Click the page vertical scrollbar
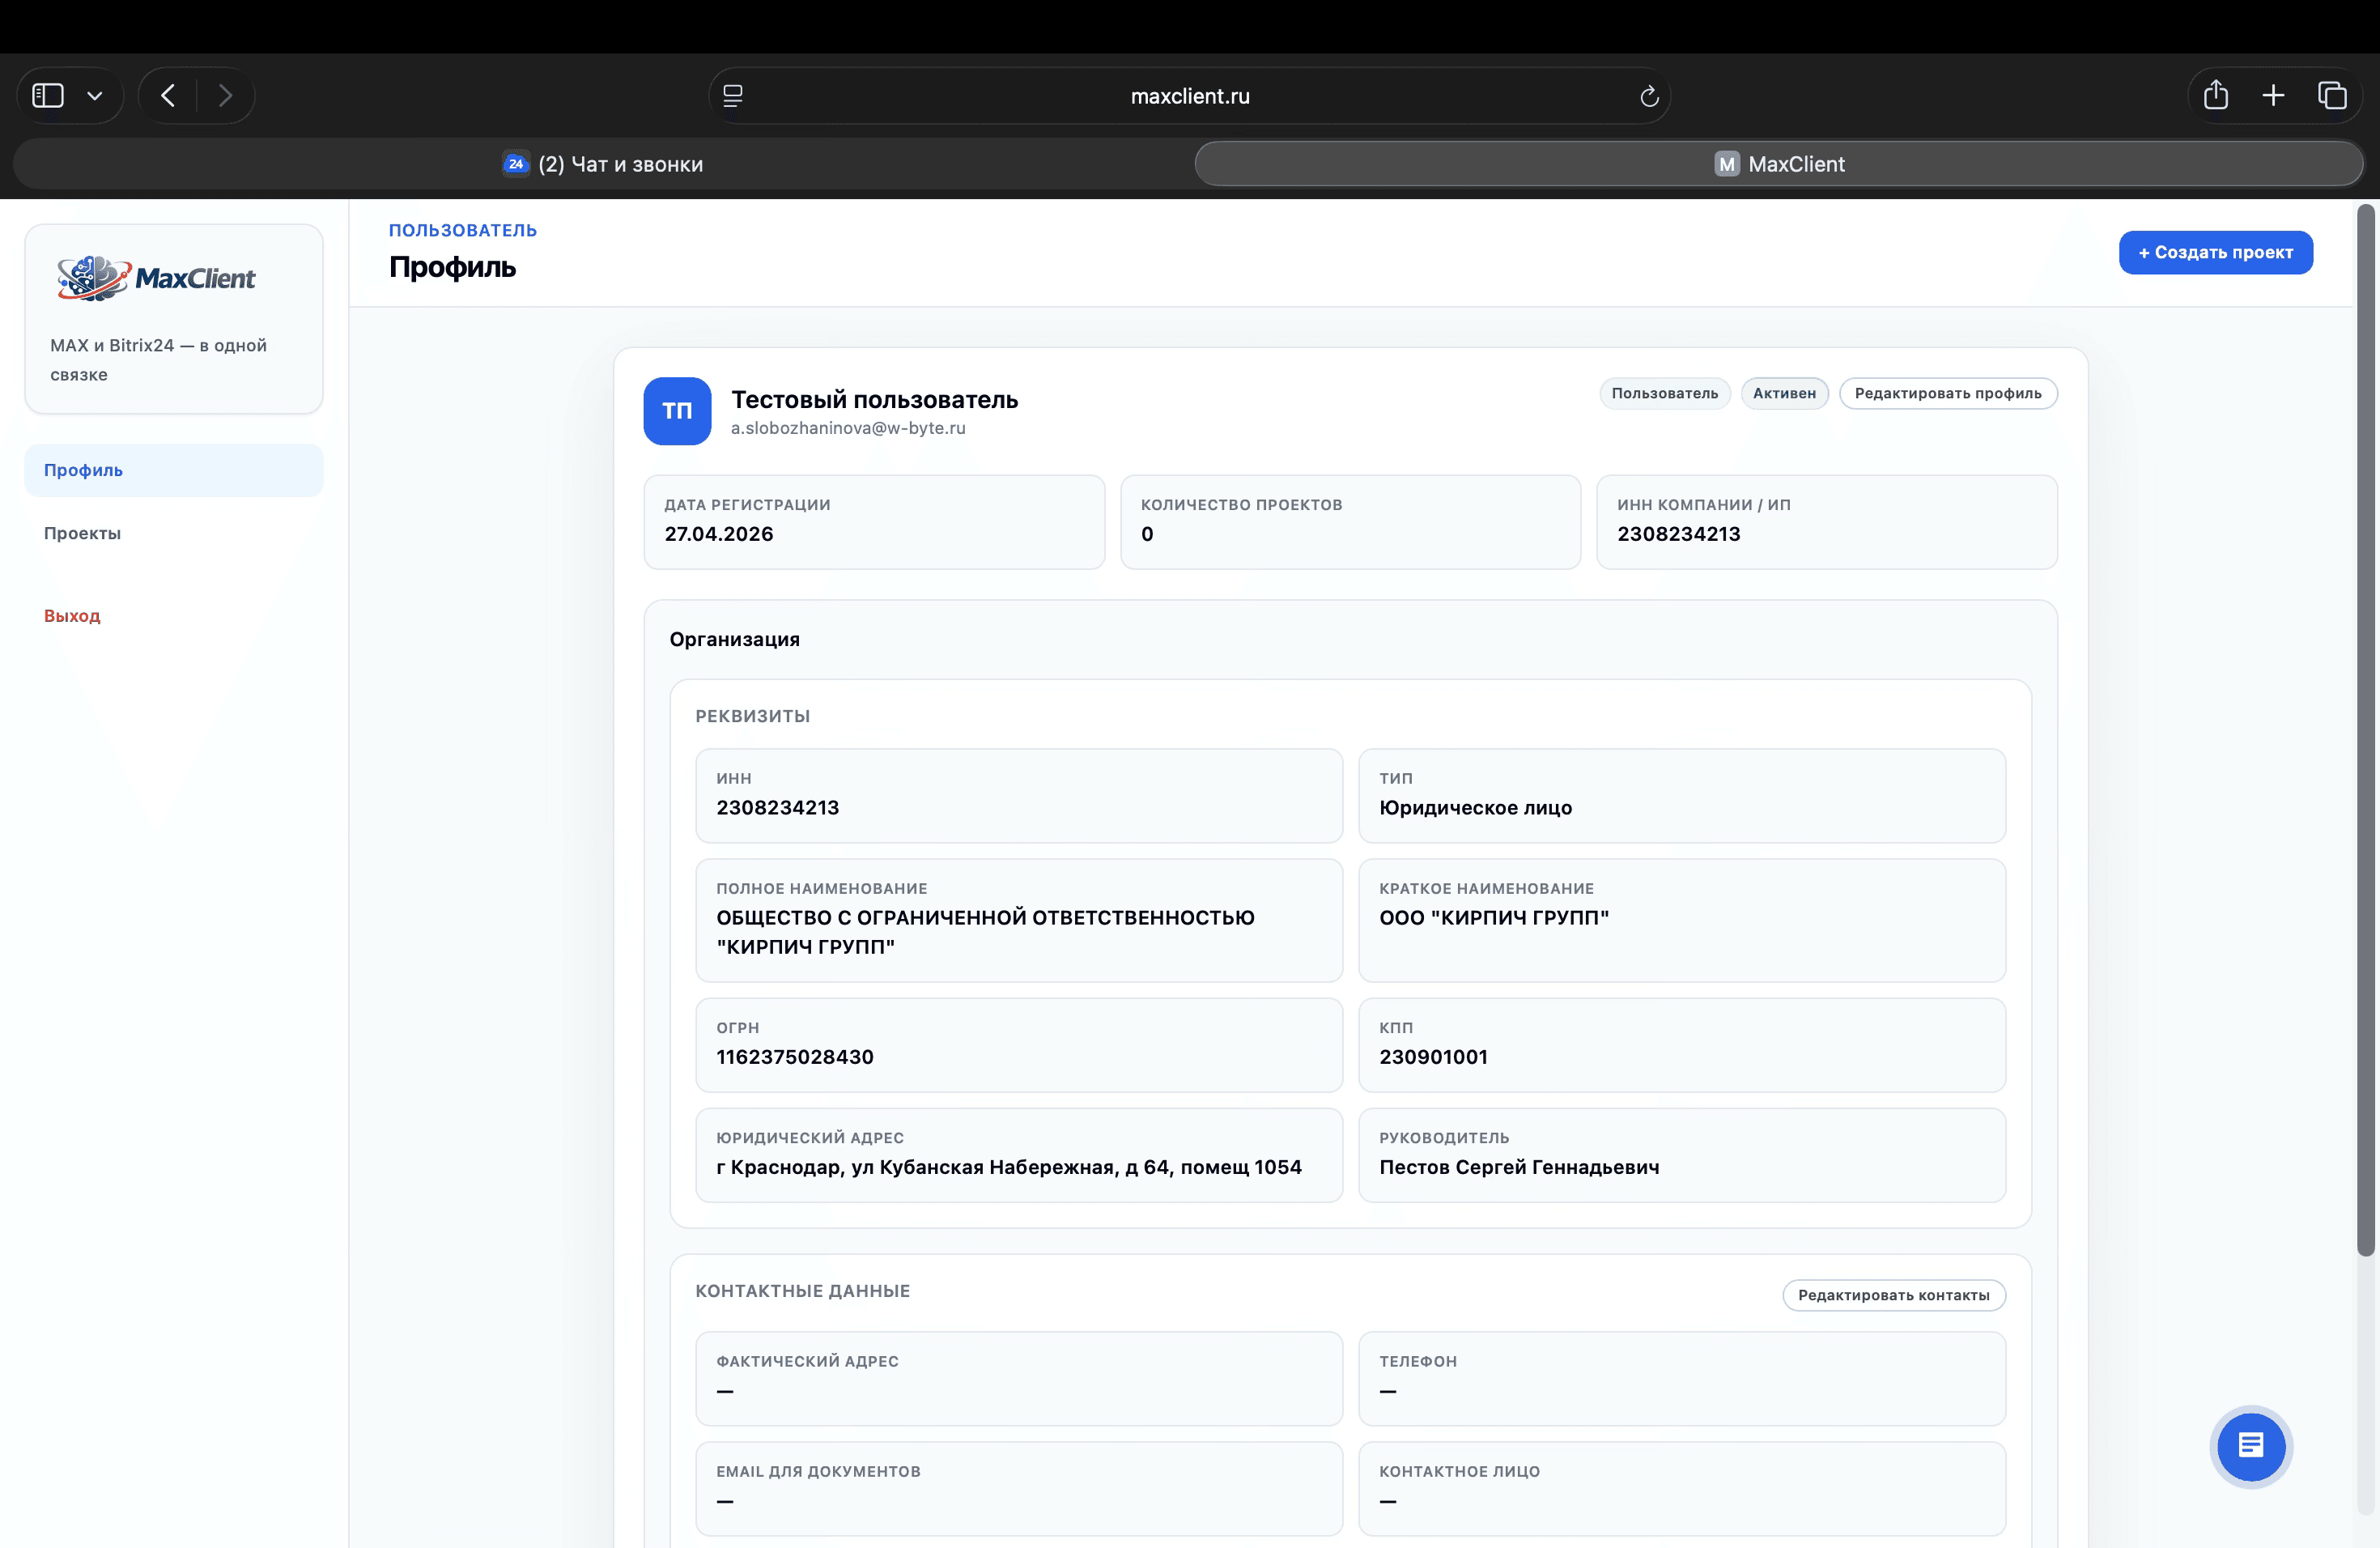The image size is (2380, 1548). (x=2365, y=730)
